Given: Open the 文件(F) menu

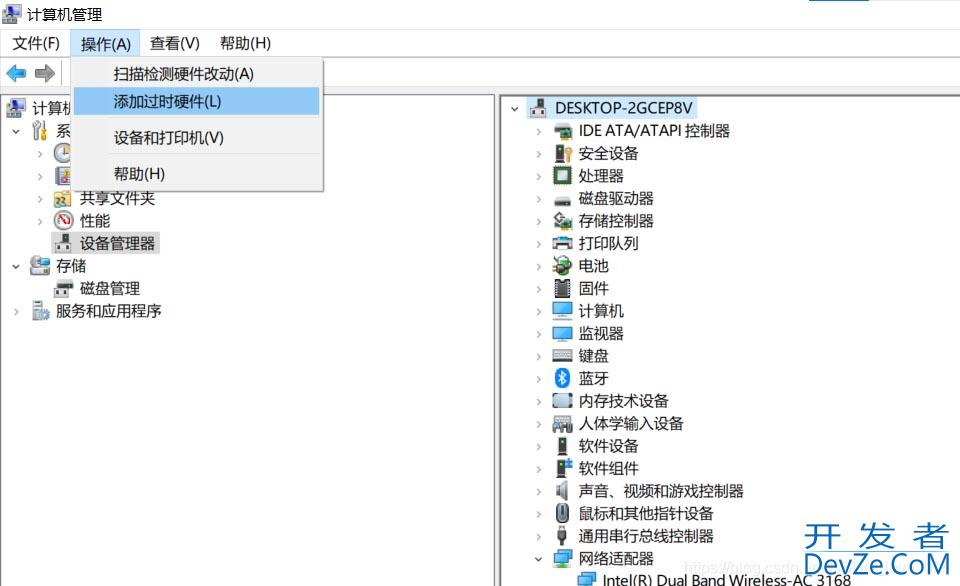Looking at the screenshot, I should pos(36,43).
